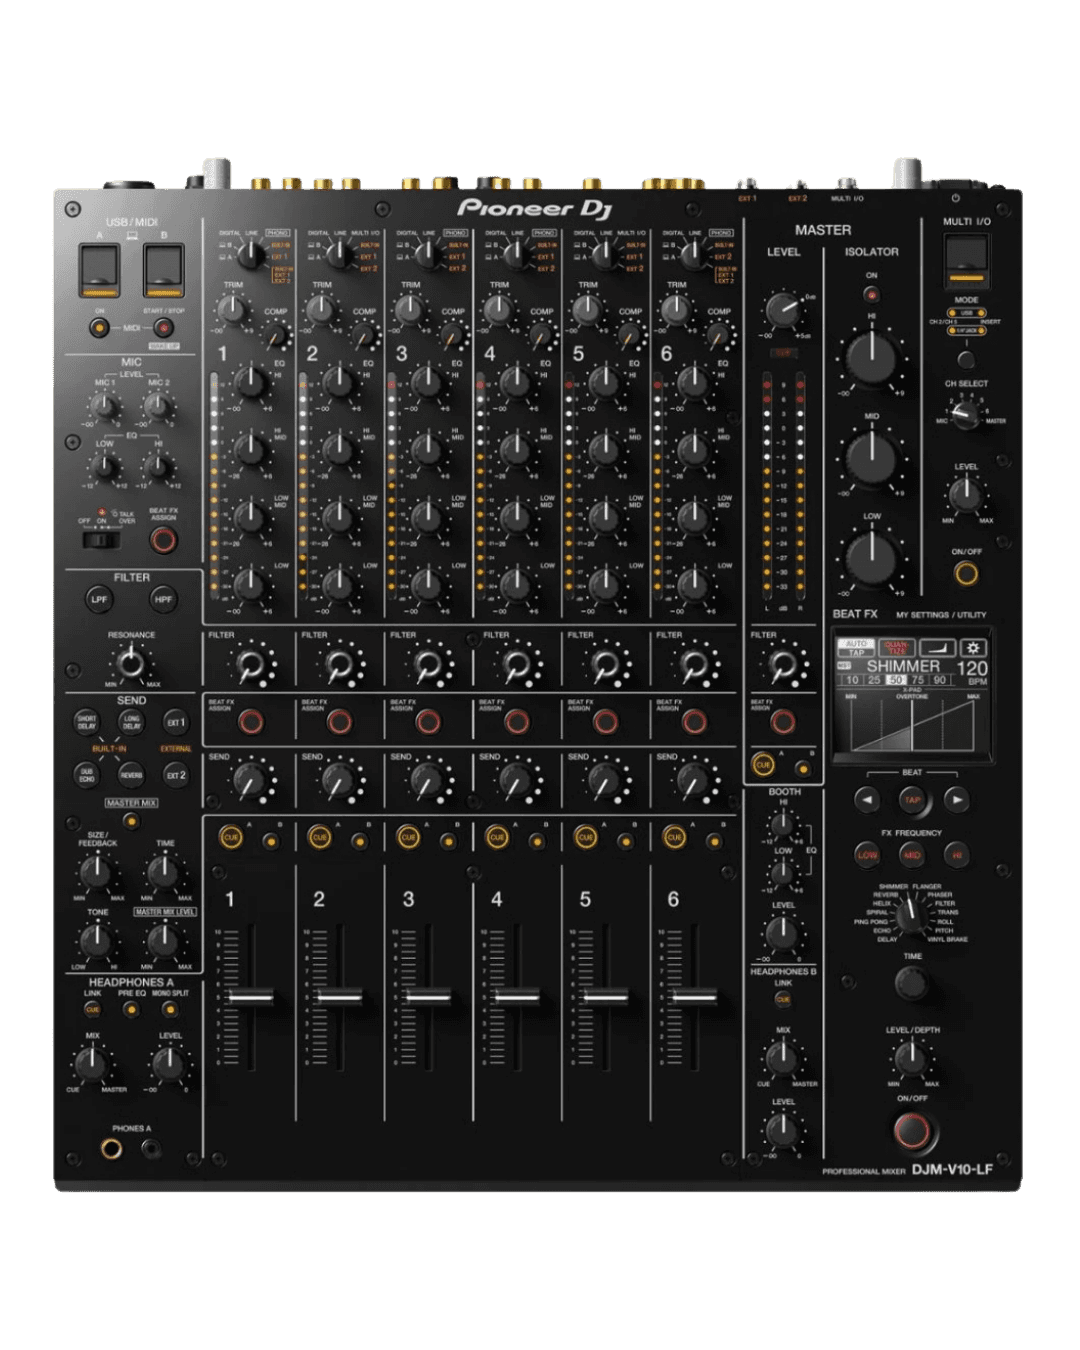The height and width of the screenshot is (1350, 1080).
Task: Select the 50 beat value on the display
Action: point(896,680)
